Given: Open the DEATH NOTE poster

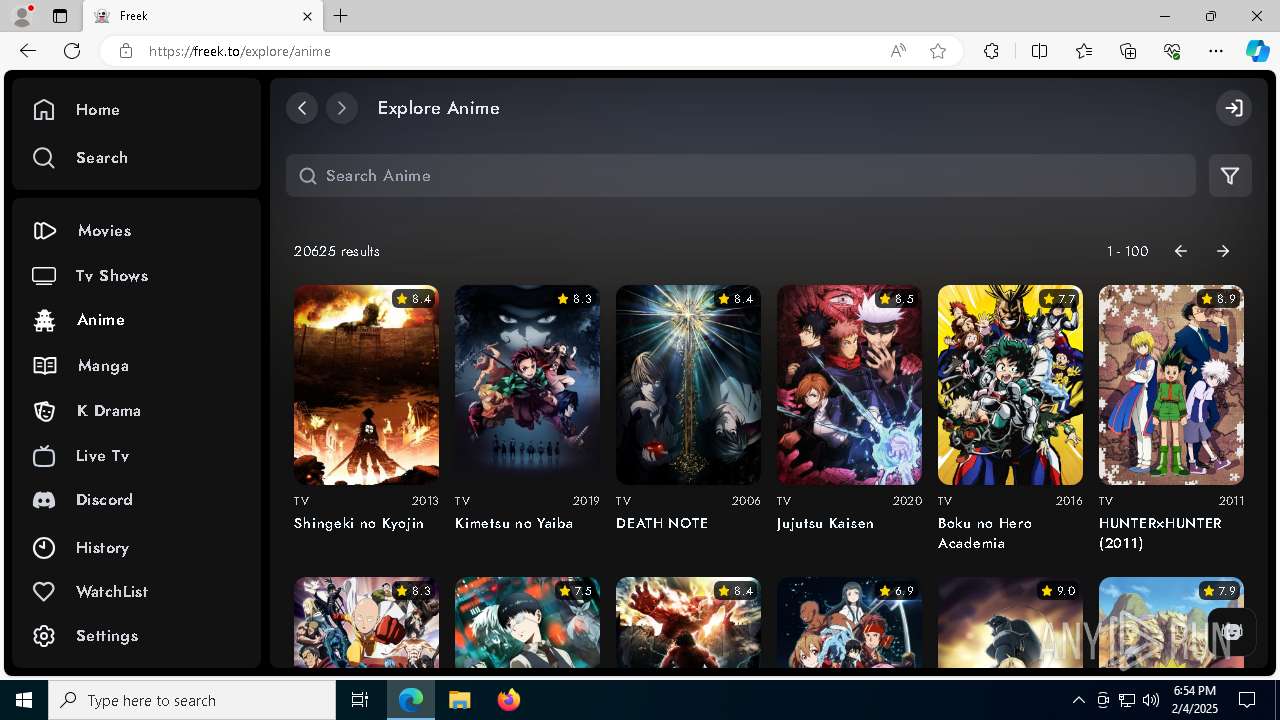Looking at the screenshot, I should (x=688, y=385).
